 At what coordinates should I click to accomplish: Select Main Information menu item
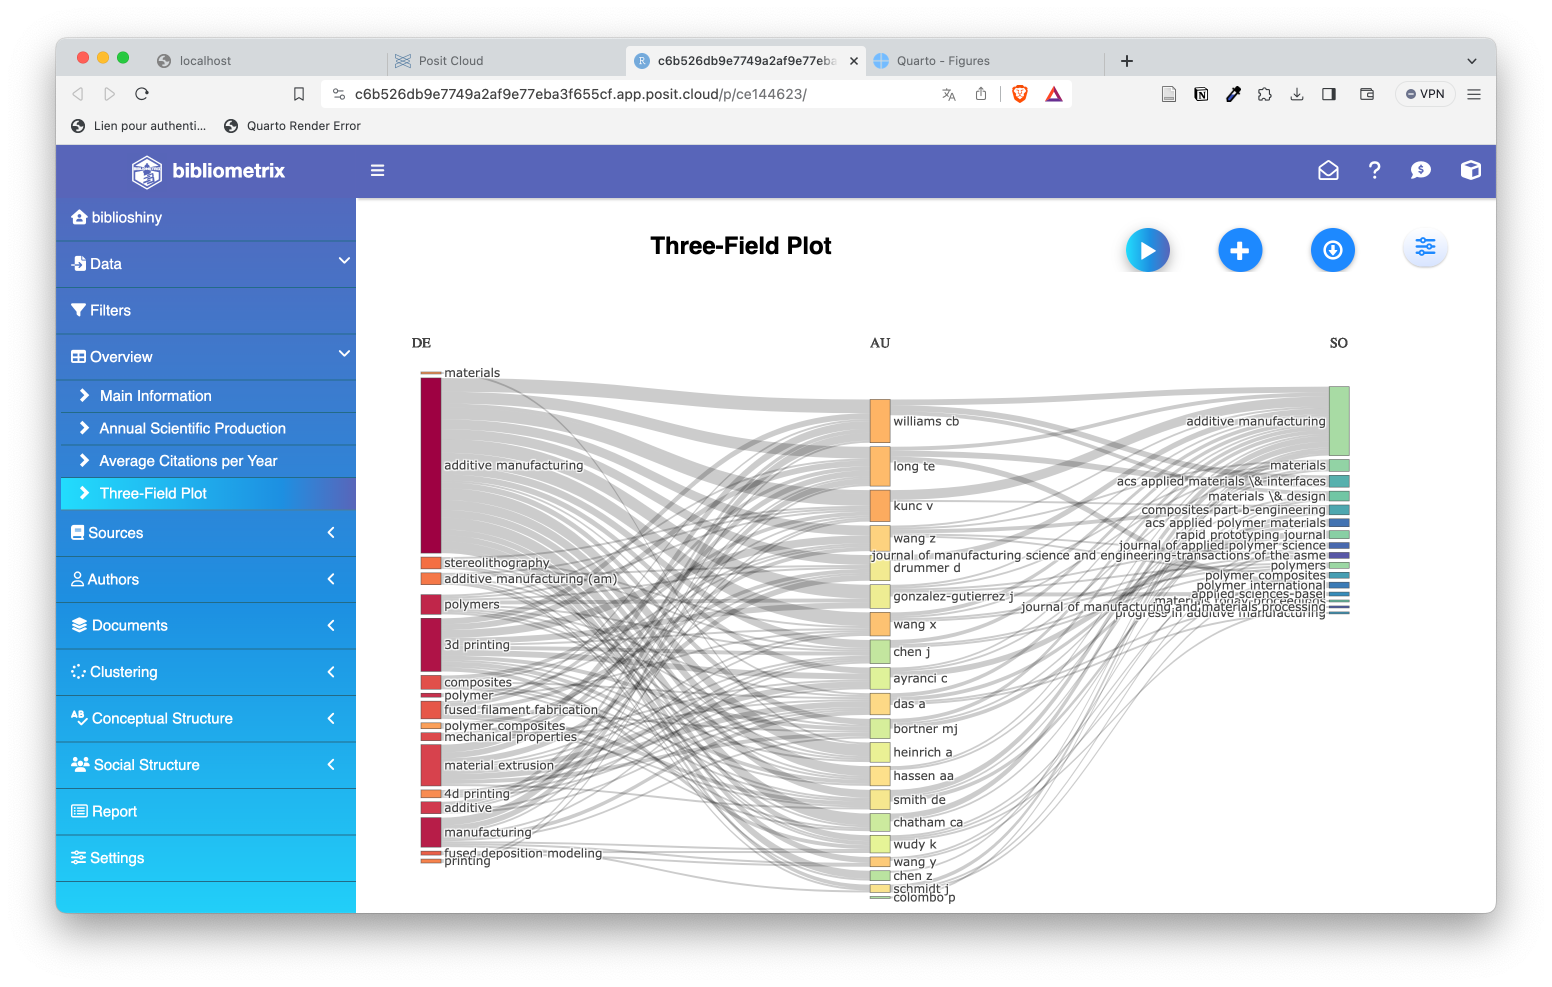[x=156, y=396]
